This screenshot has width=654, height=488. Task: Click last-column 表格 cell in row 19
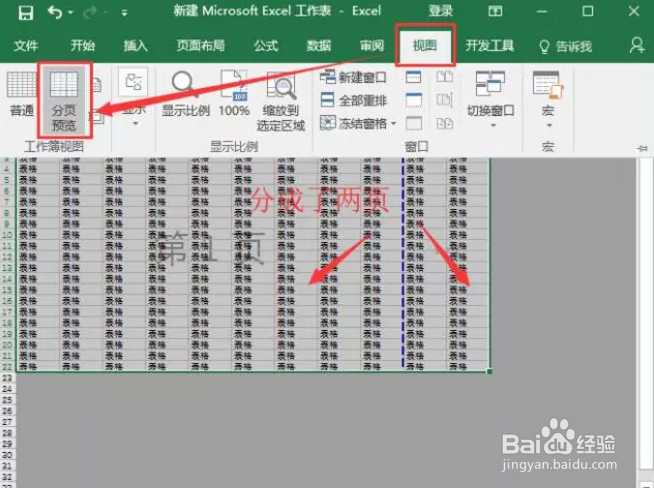[468, 334]
